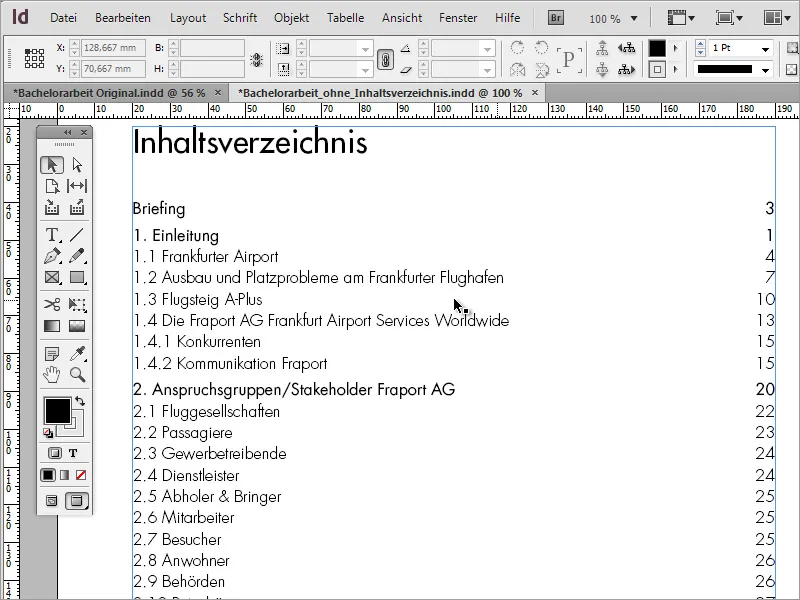
Task: Open zoom level dropdown at 100 %
Action: (x=634, y=18)
